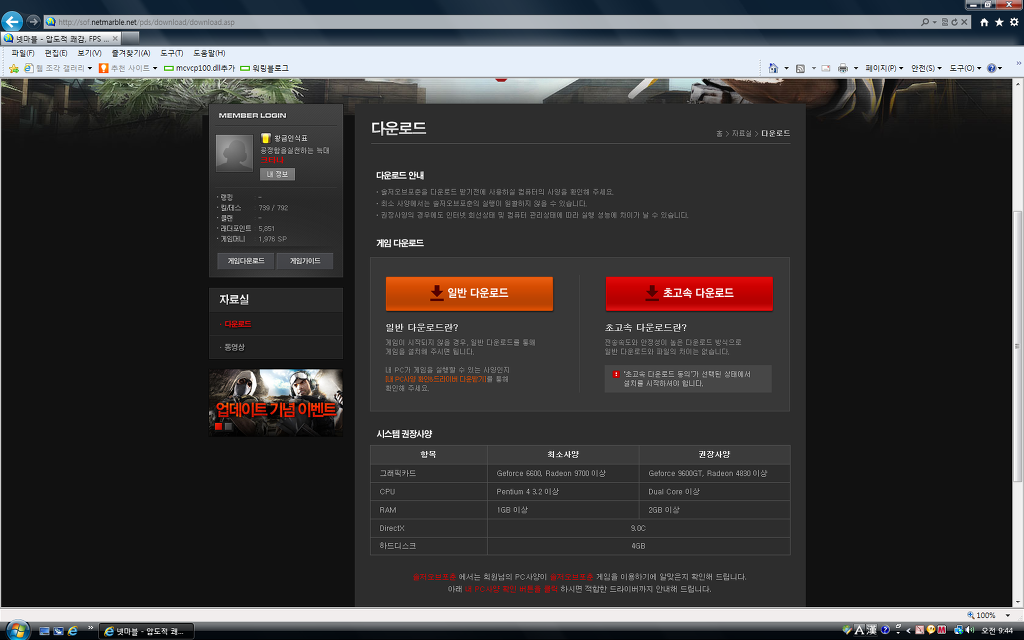Screen dimensions: 1024x640
Task: Click the taskbar clock 오전 9:44
Action: 997,631
